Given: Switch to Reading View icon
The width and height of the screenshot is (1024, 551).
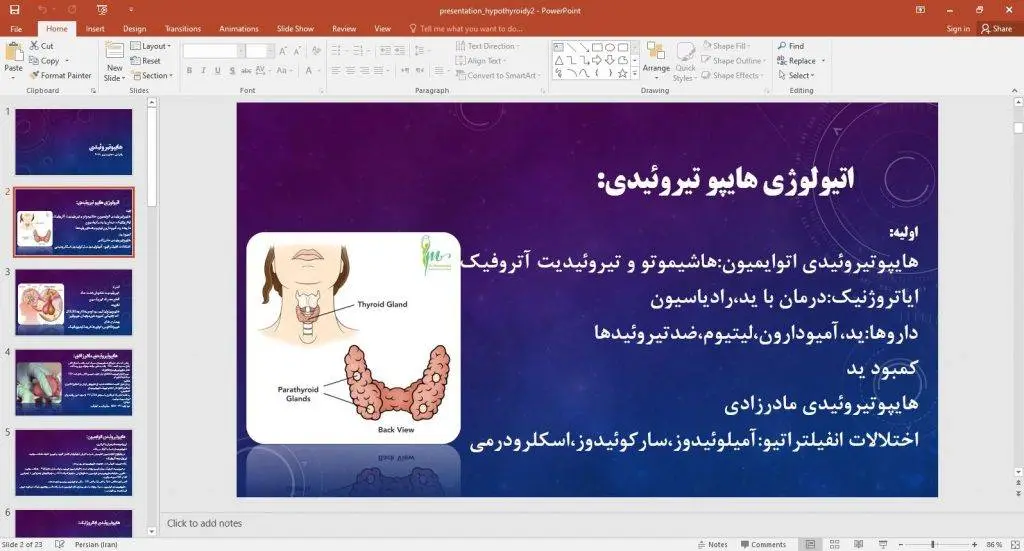Looking at the screenshot, I should tap(858, 544).
